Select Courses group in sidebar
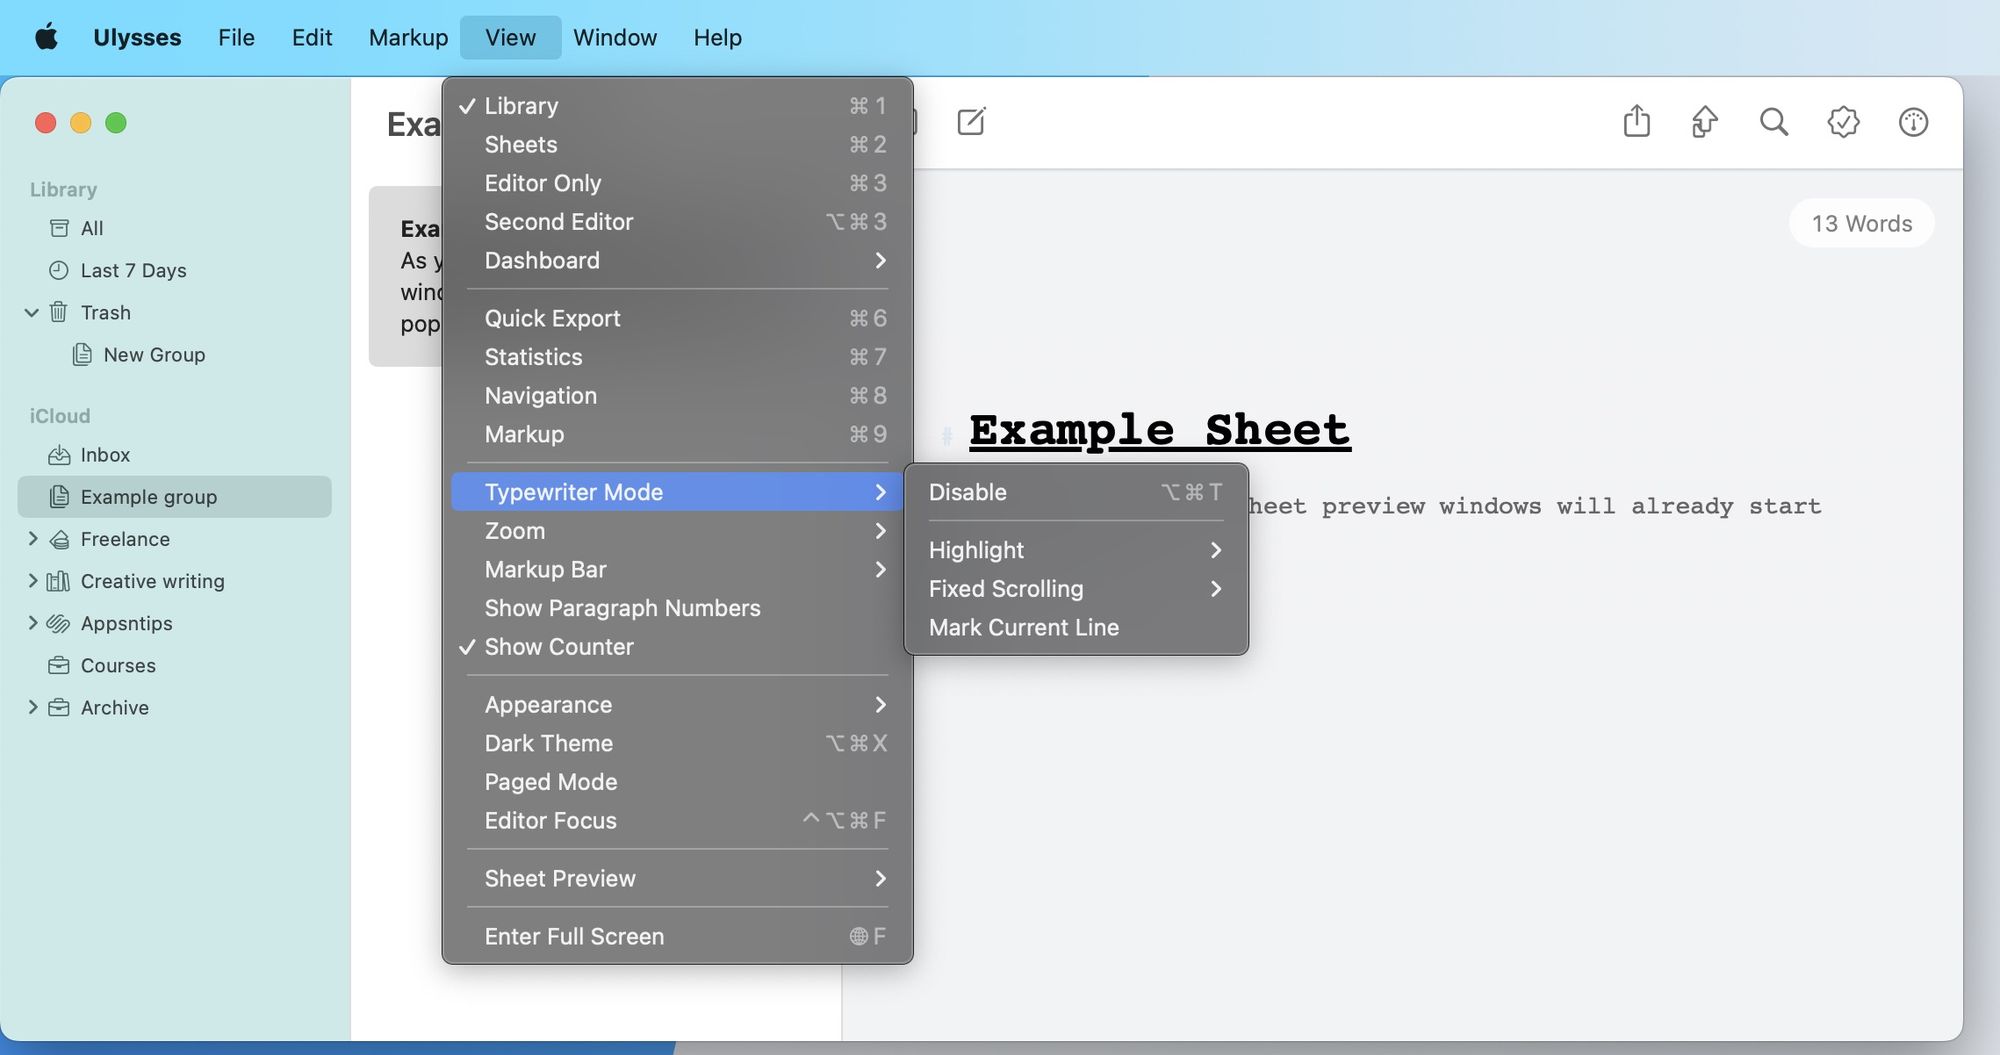Image resolution: width=2000 pixels, height=1055 pixels. (x=118, y=666)
